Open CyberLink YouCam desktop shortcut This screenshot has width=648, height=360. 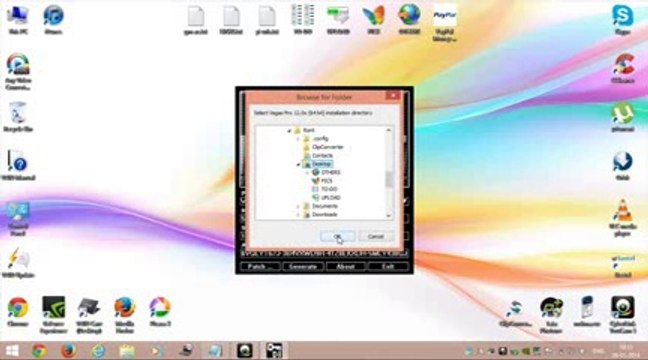tap(623, 314)
